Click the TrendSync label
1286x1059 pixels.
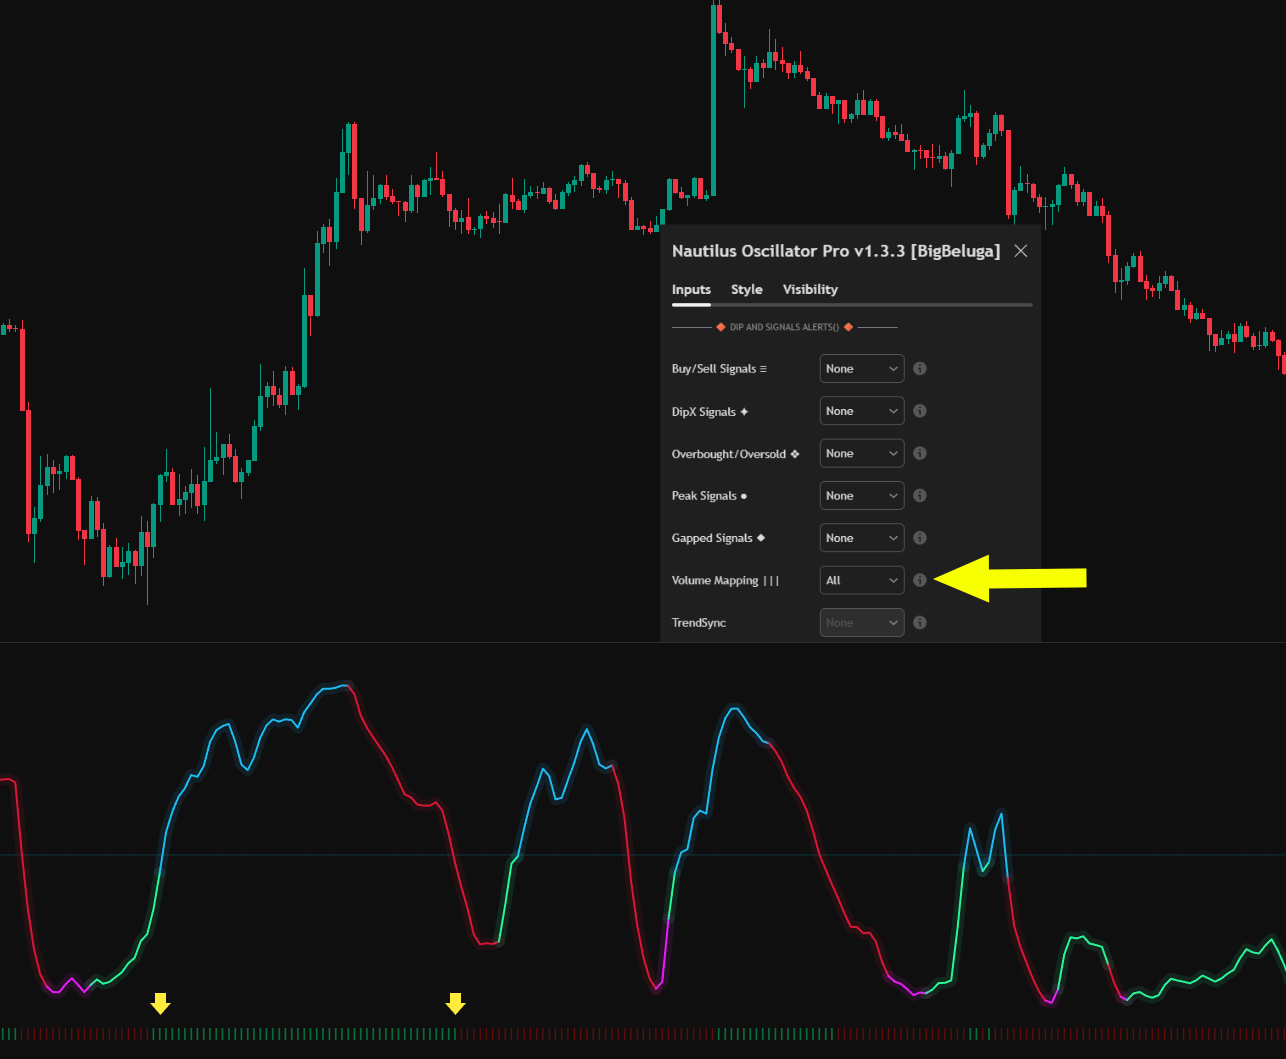click(x=699, y=623)
